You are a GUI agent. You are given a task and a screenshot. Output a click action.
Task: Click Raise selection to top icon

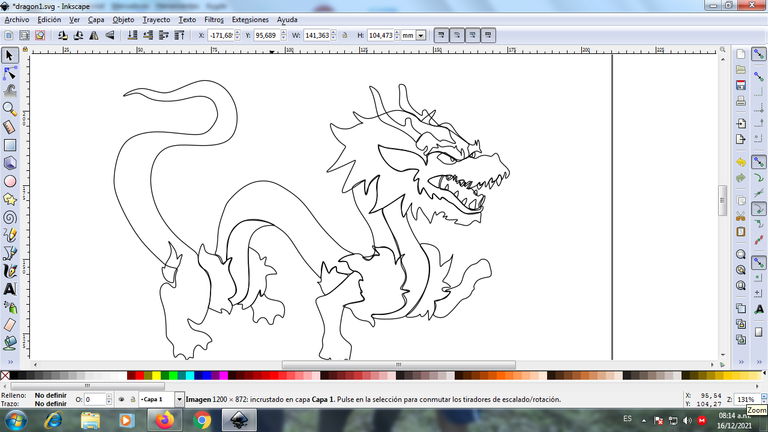[x=179, y=35]
